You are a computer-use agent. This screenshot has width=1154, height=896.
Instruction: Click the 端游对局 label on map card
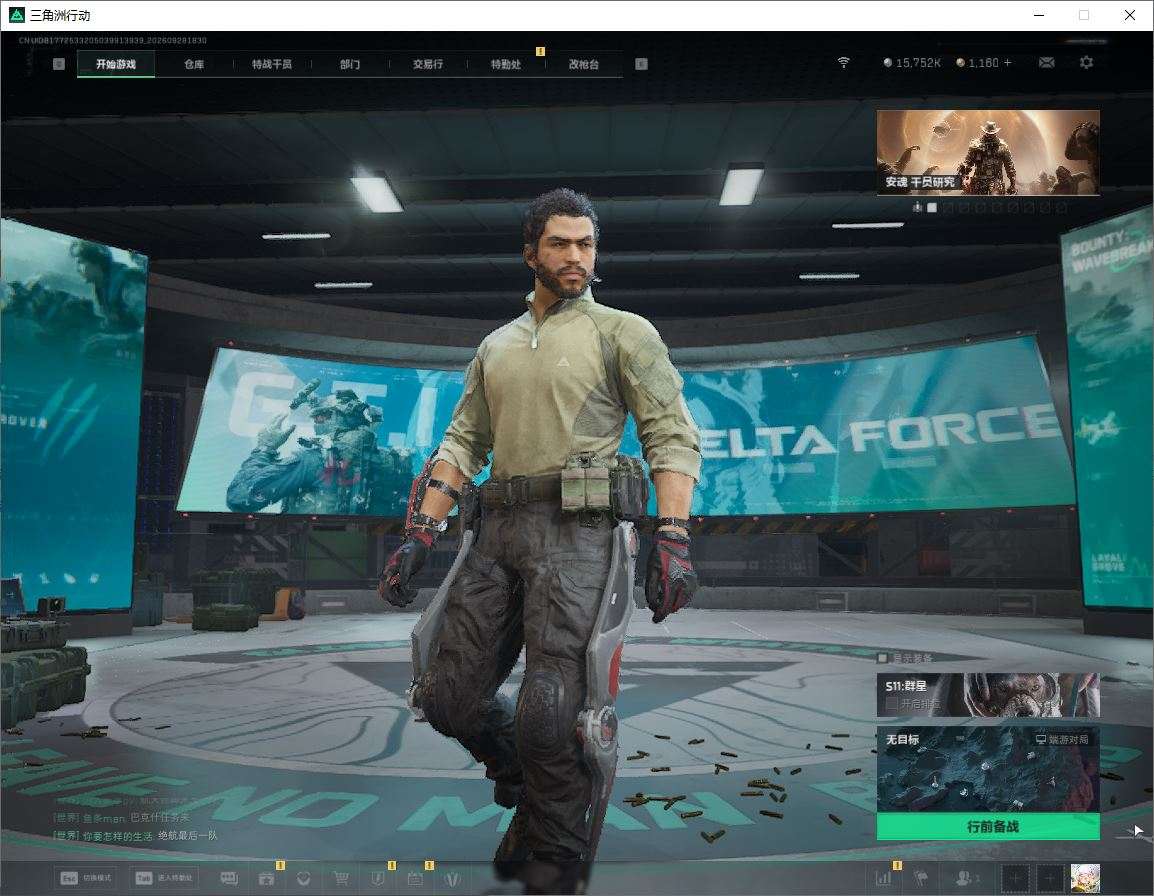[x=1062, y=739]
